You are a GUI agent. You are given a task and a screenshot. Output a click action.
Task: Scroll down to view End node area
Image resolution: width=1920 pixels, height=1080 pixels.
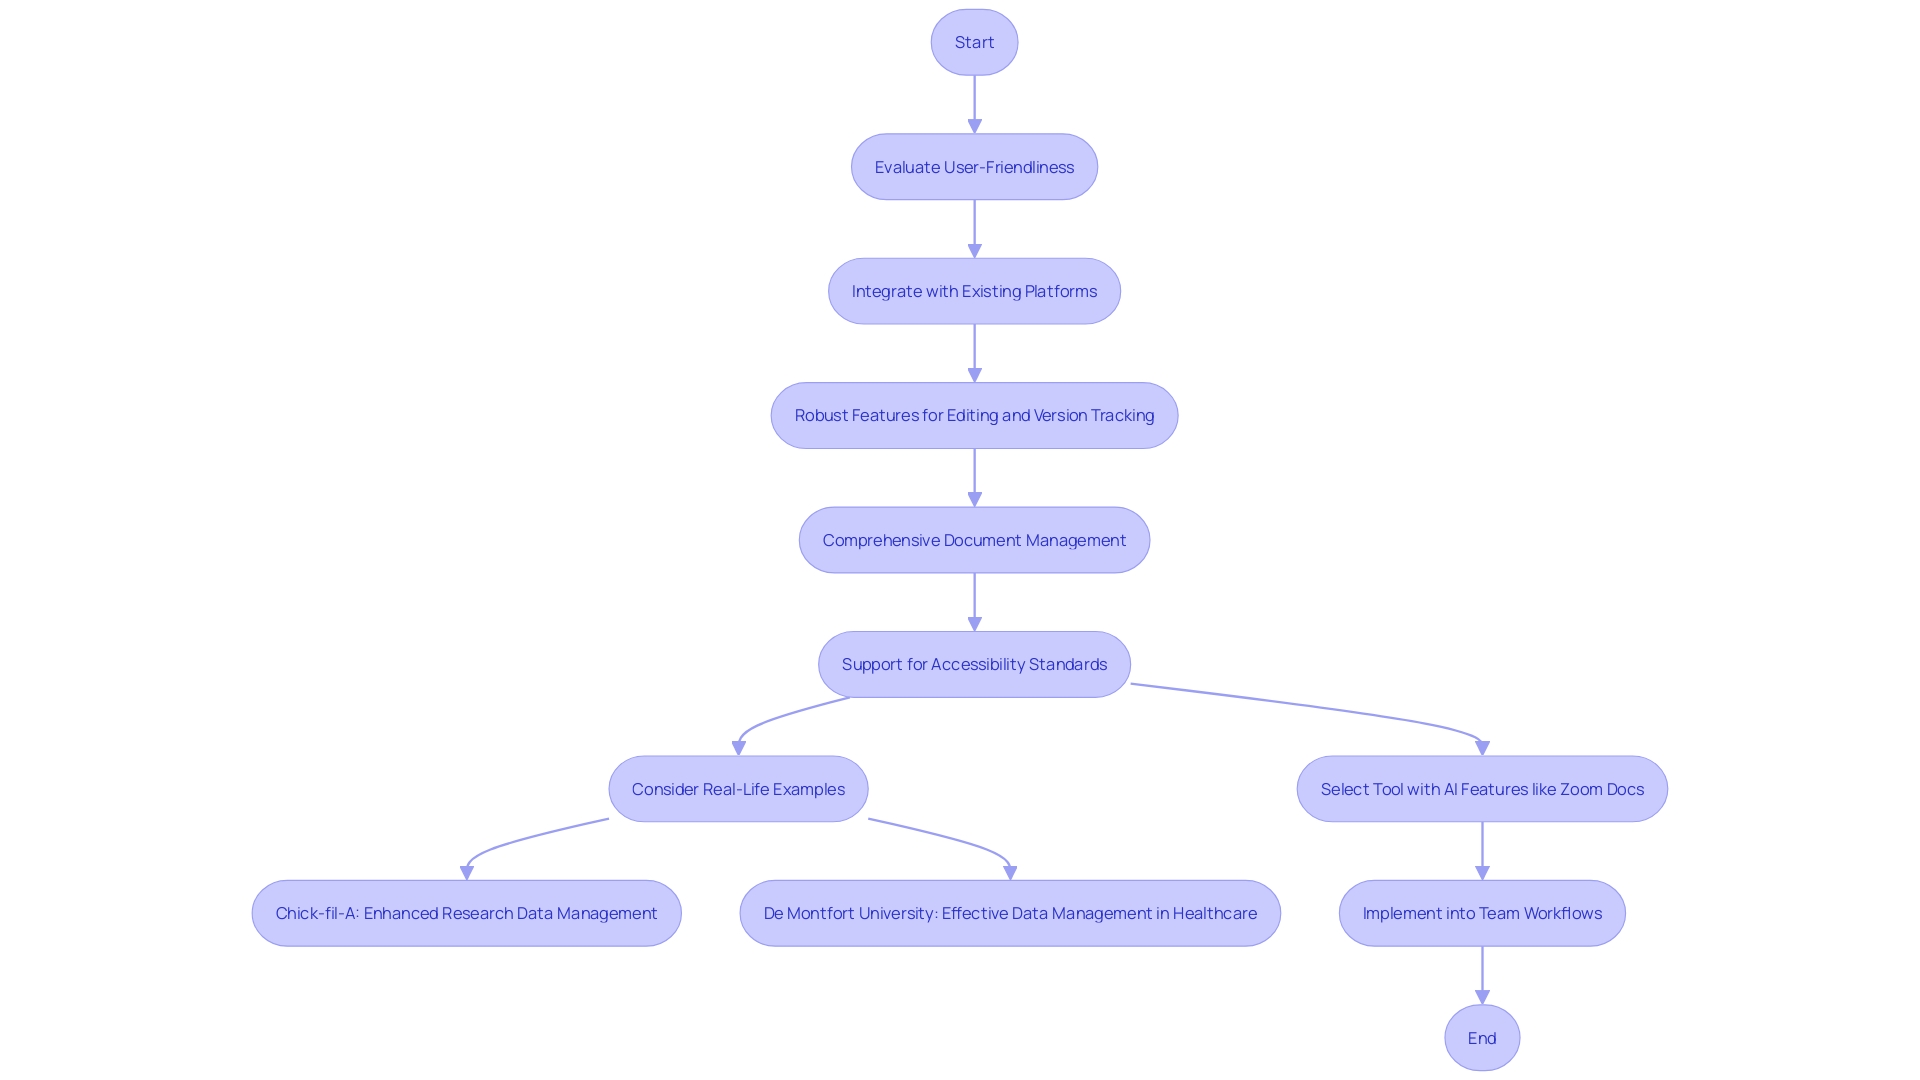coord(1482,1036)
